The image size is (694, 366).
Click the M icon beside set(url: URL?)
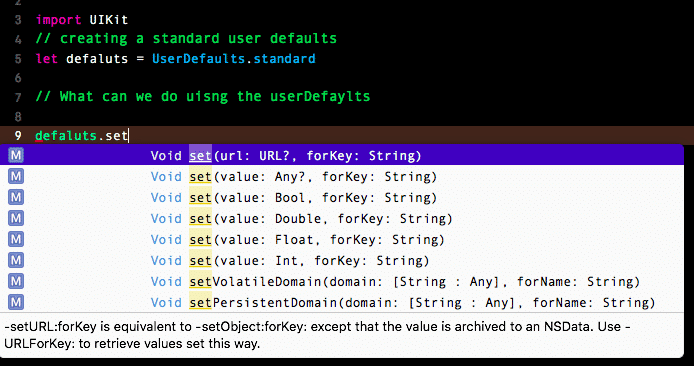(x=16, y=155)
